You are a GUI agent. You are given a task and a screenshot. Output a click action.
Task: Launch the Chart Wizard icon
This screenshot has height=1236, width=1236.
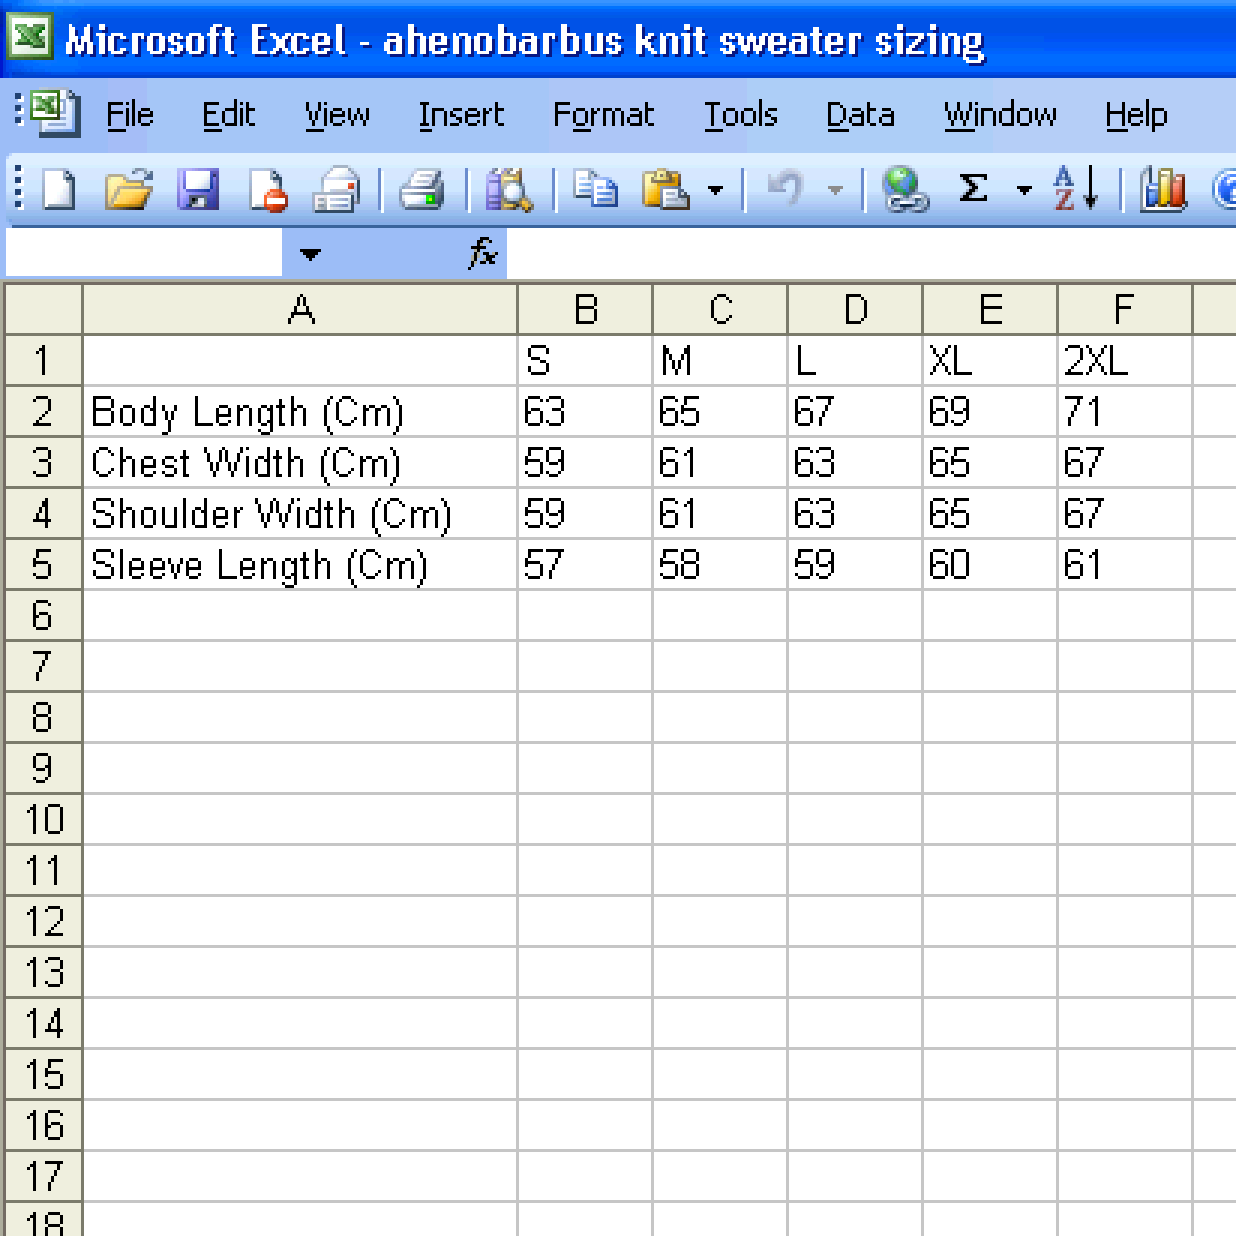1163,189
